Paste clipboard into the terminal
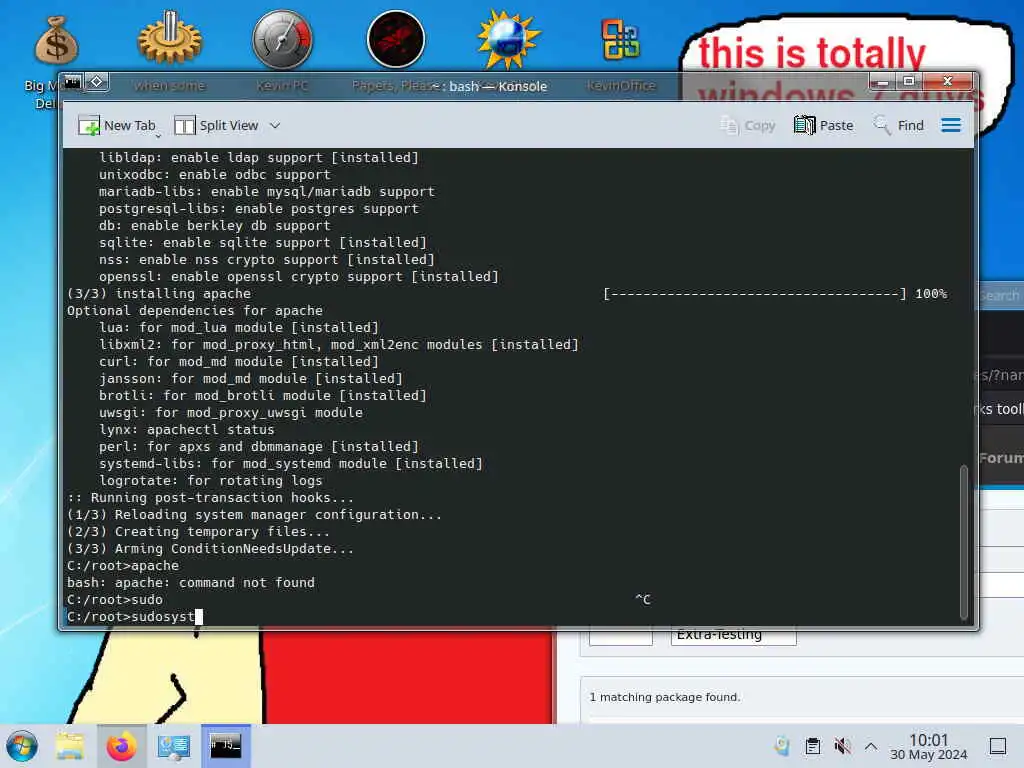This screenshot has width=1024, height=768. [x=824, y=125]
